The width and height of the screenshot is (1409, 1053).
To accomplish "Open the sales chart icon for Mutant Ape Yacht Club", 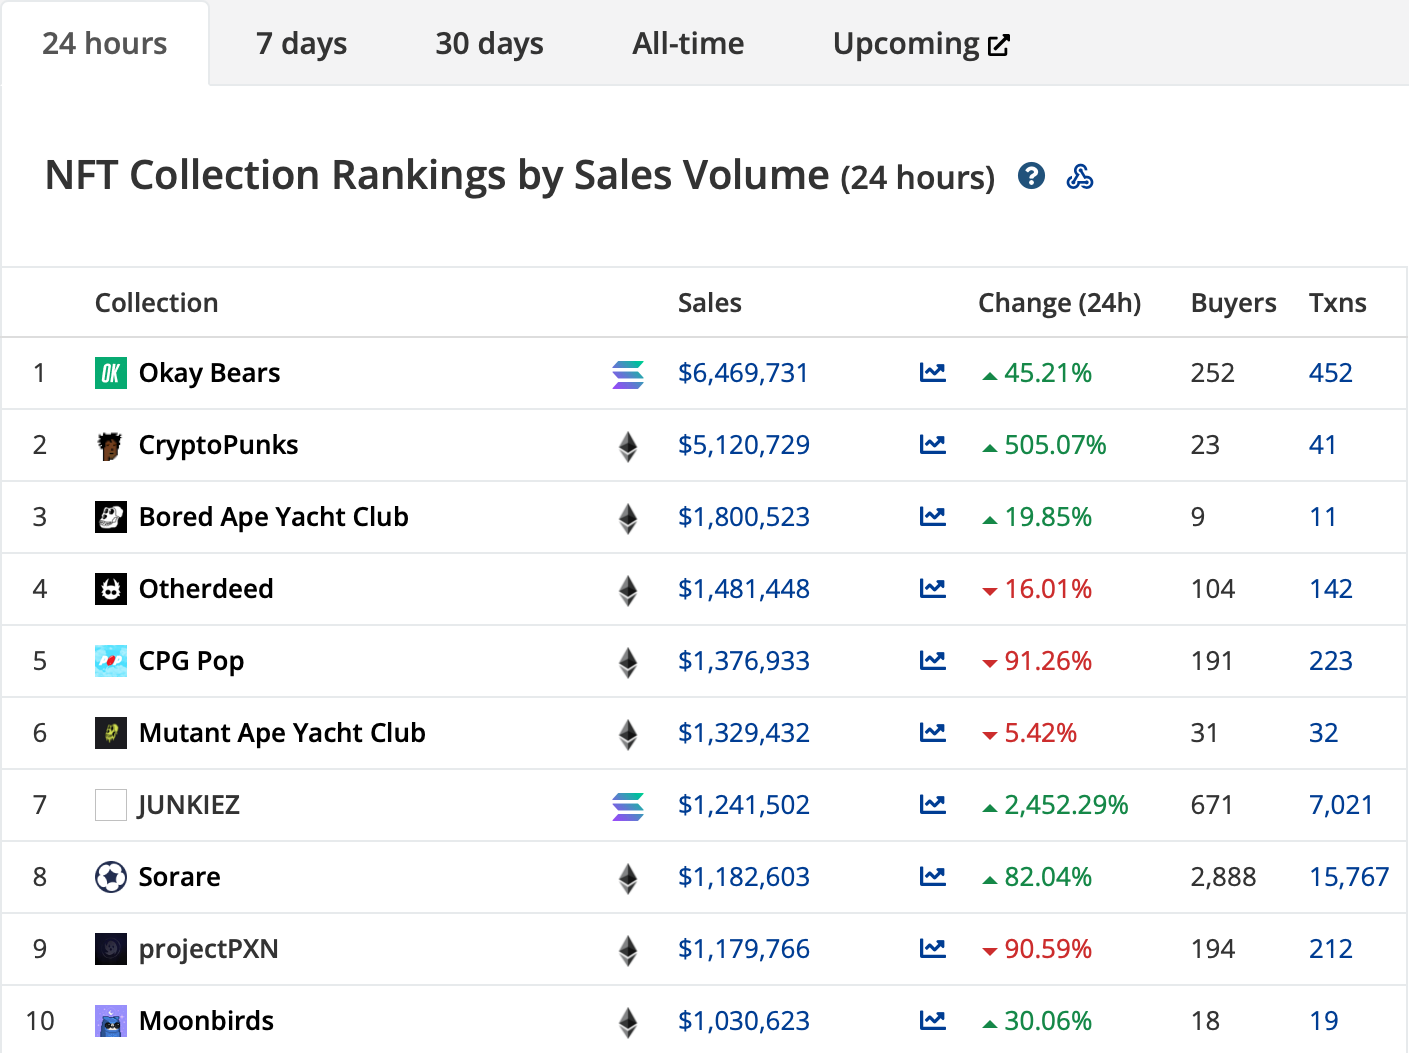I will [x=933, y=733].
